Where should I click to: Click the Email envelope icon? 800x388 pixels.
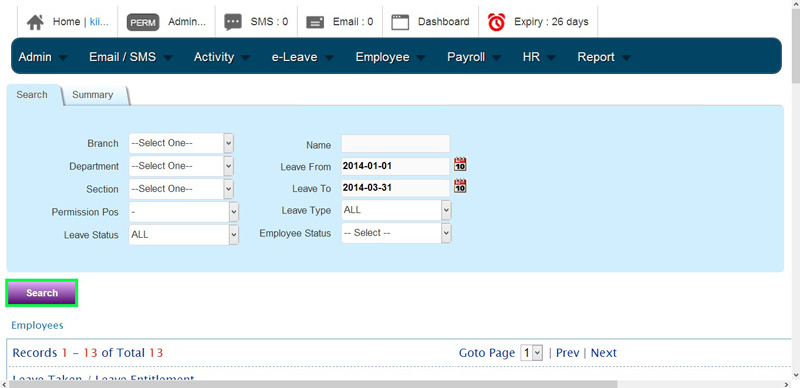point(315,22)
